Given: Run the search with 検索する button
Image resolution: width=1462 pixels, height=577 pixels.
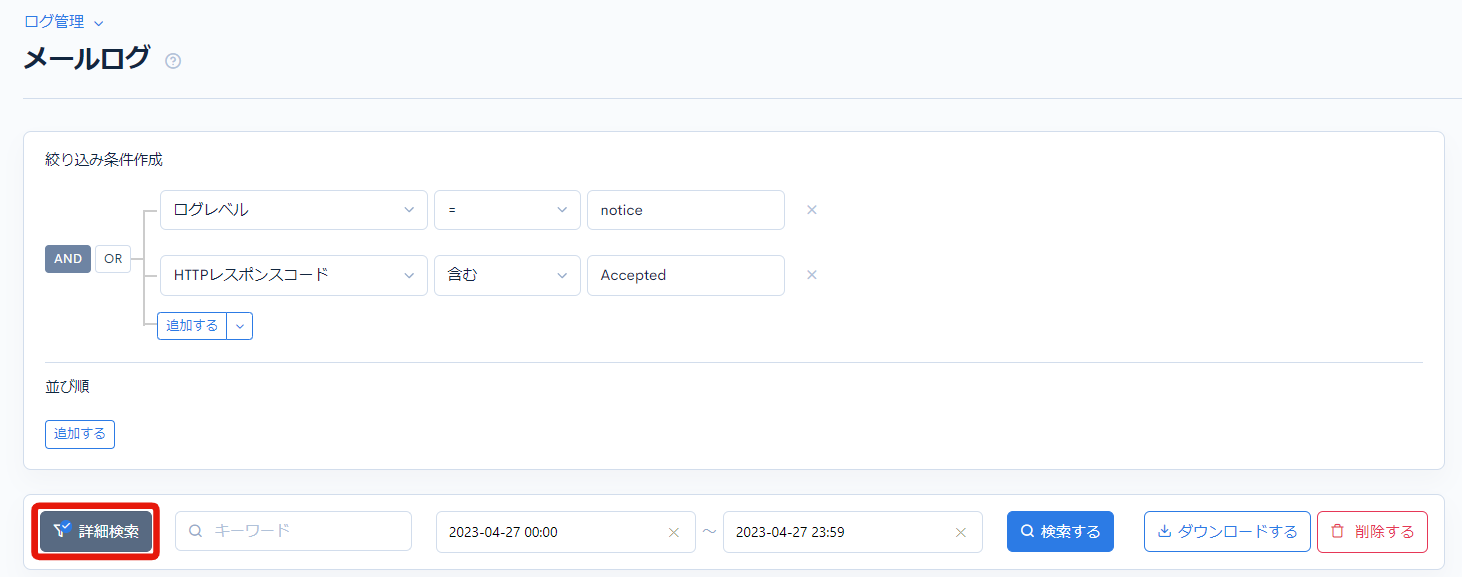Looking at the screenshot, I should (x=1060, y=531).
